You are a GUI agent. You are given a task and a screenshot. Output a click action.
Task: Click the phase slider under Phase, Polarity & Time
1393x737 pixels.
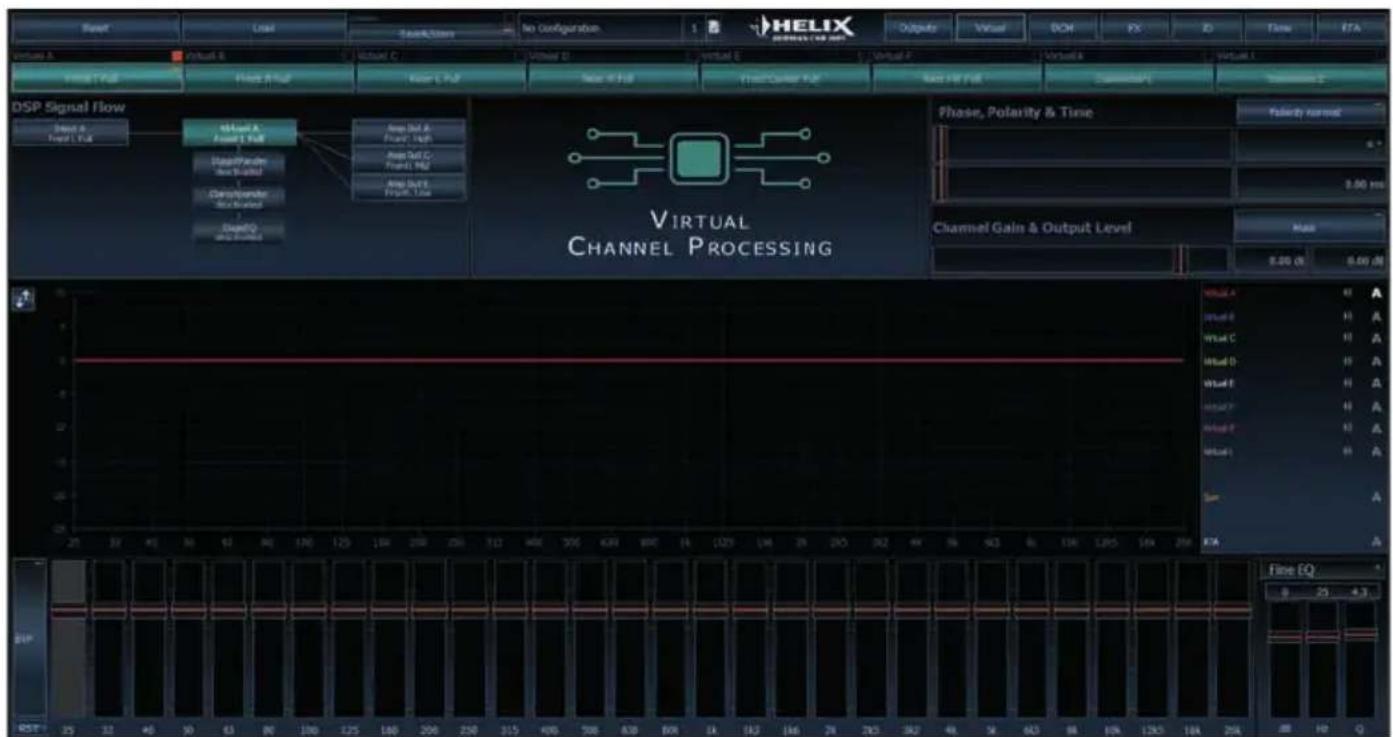pos(1082,145)
